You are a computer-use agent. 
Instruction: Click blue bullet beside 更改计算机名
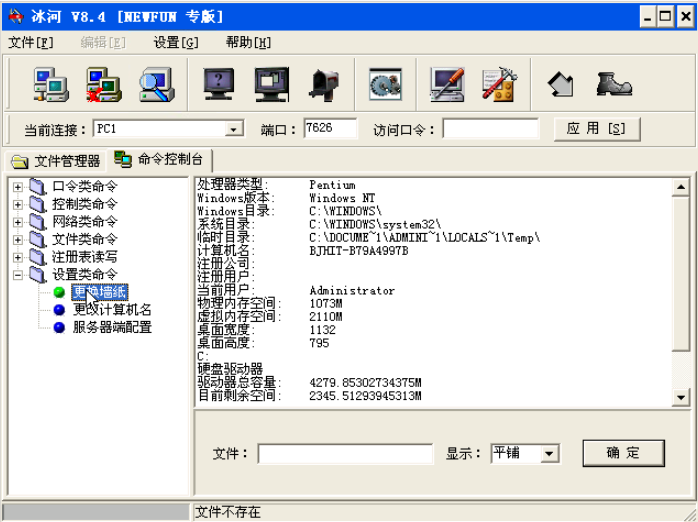point(59,310)
